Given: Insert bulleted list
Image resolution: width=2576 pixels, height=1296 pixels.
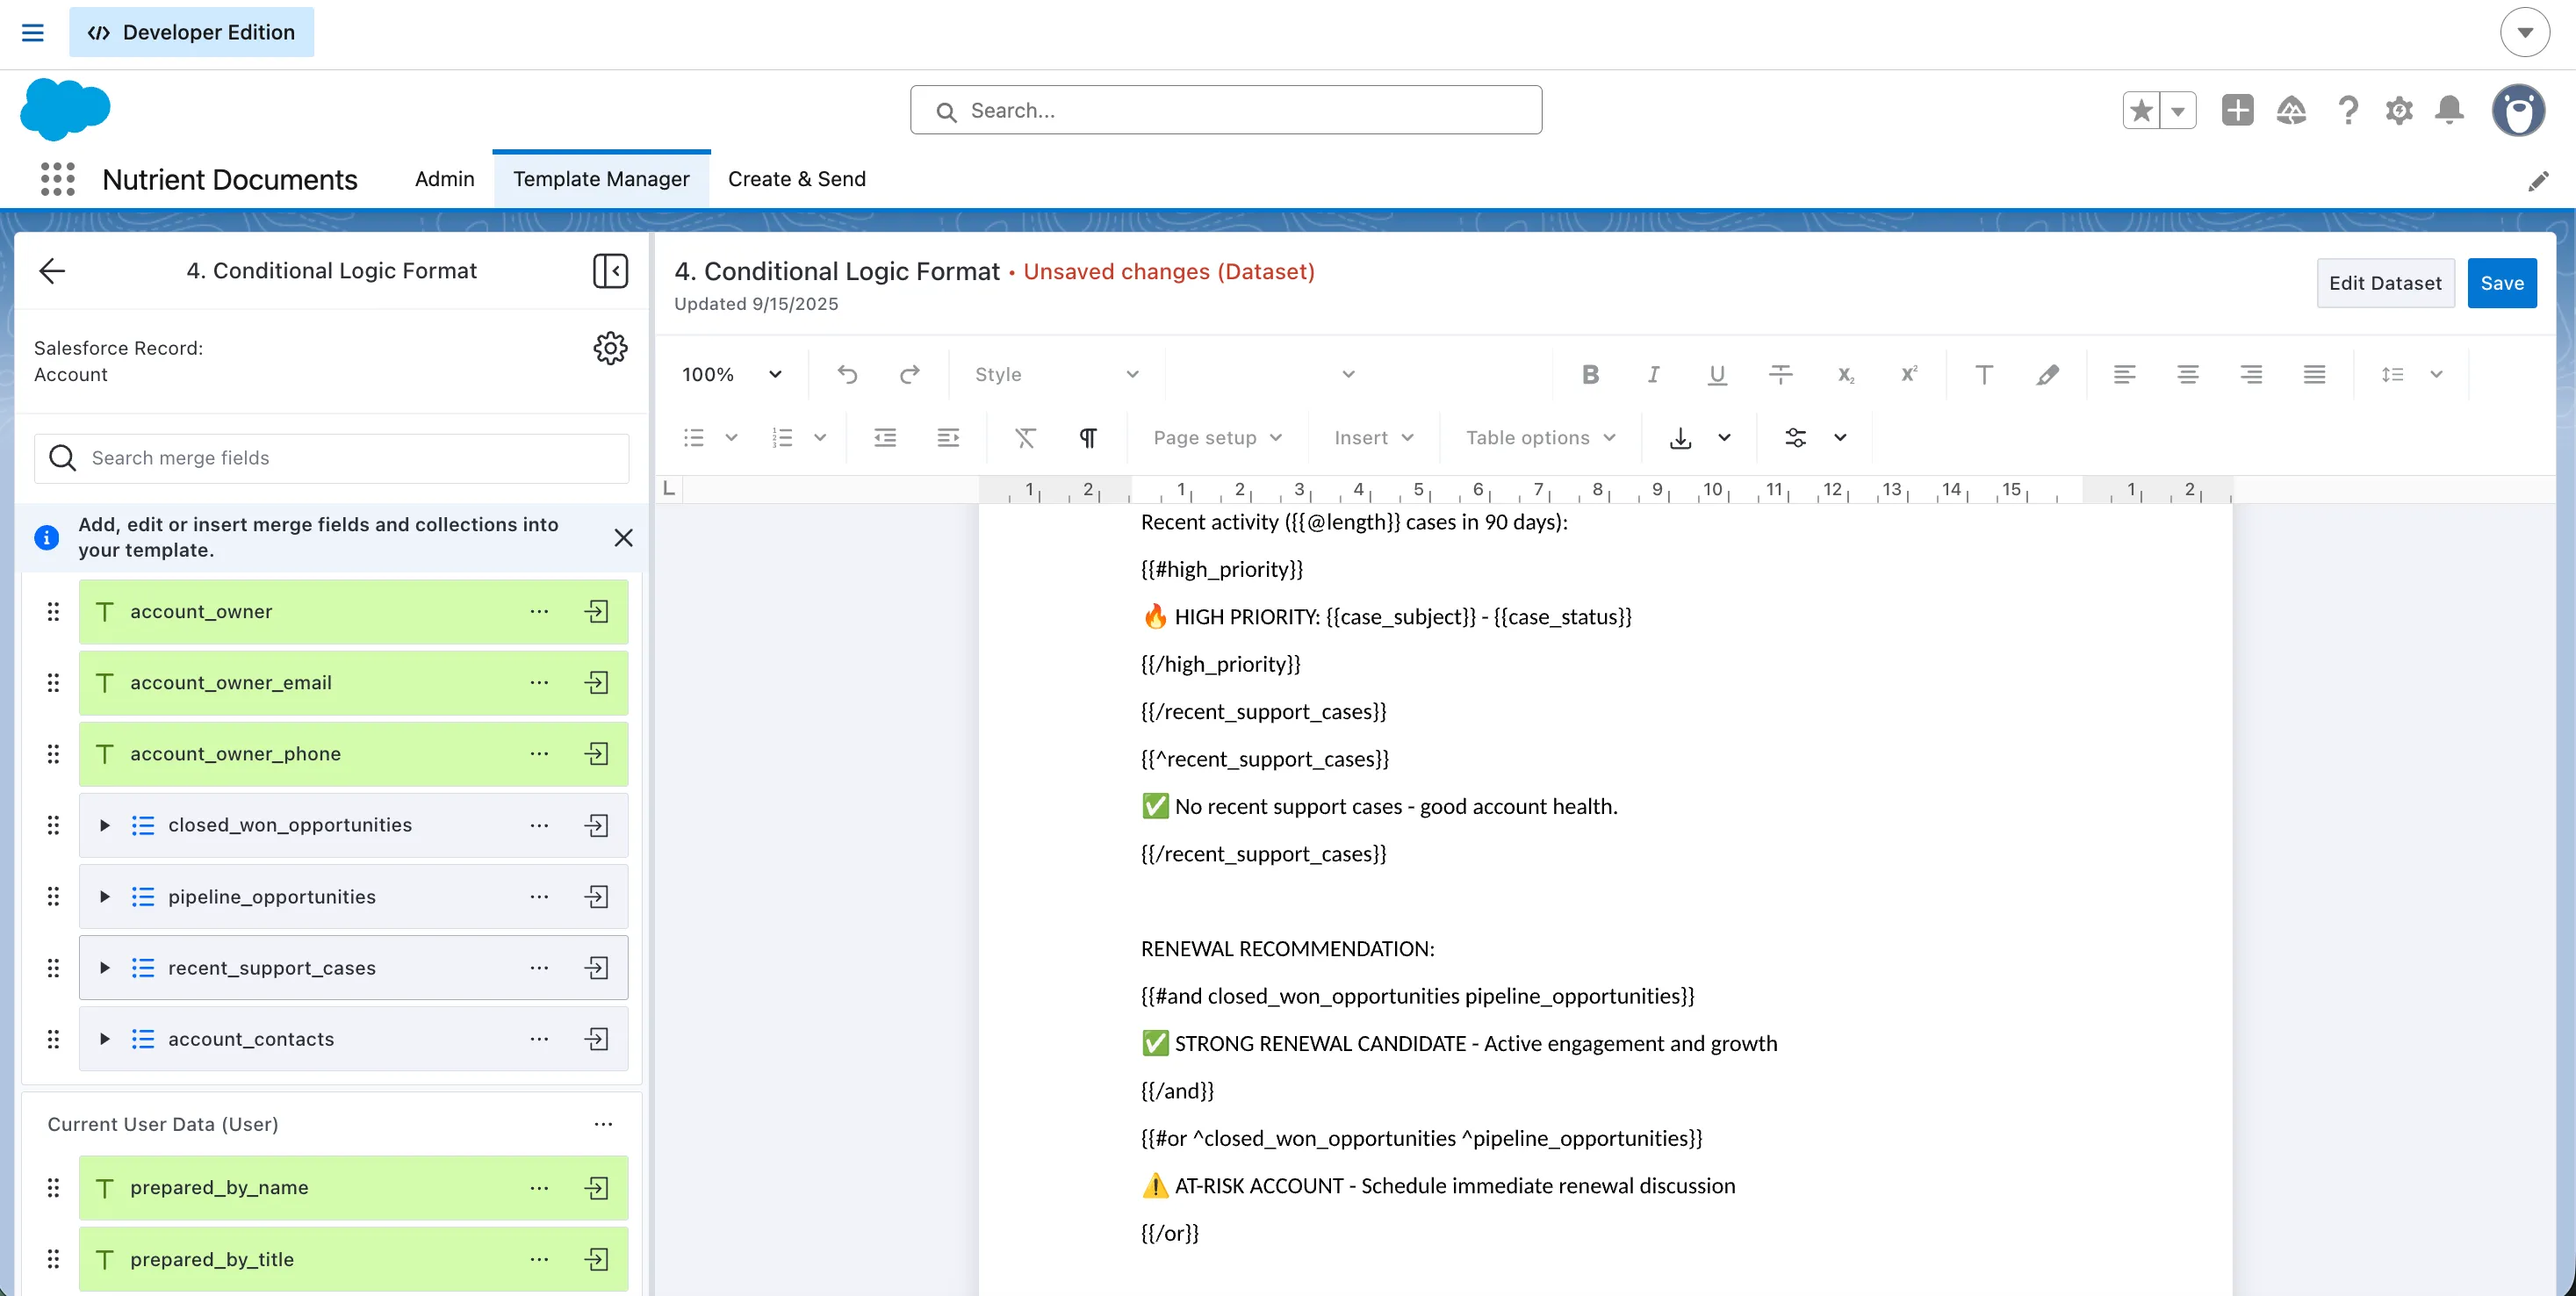Looking at the screenshot, I should pyautogui.click(x=694, y=437).
